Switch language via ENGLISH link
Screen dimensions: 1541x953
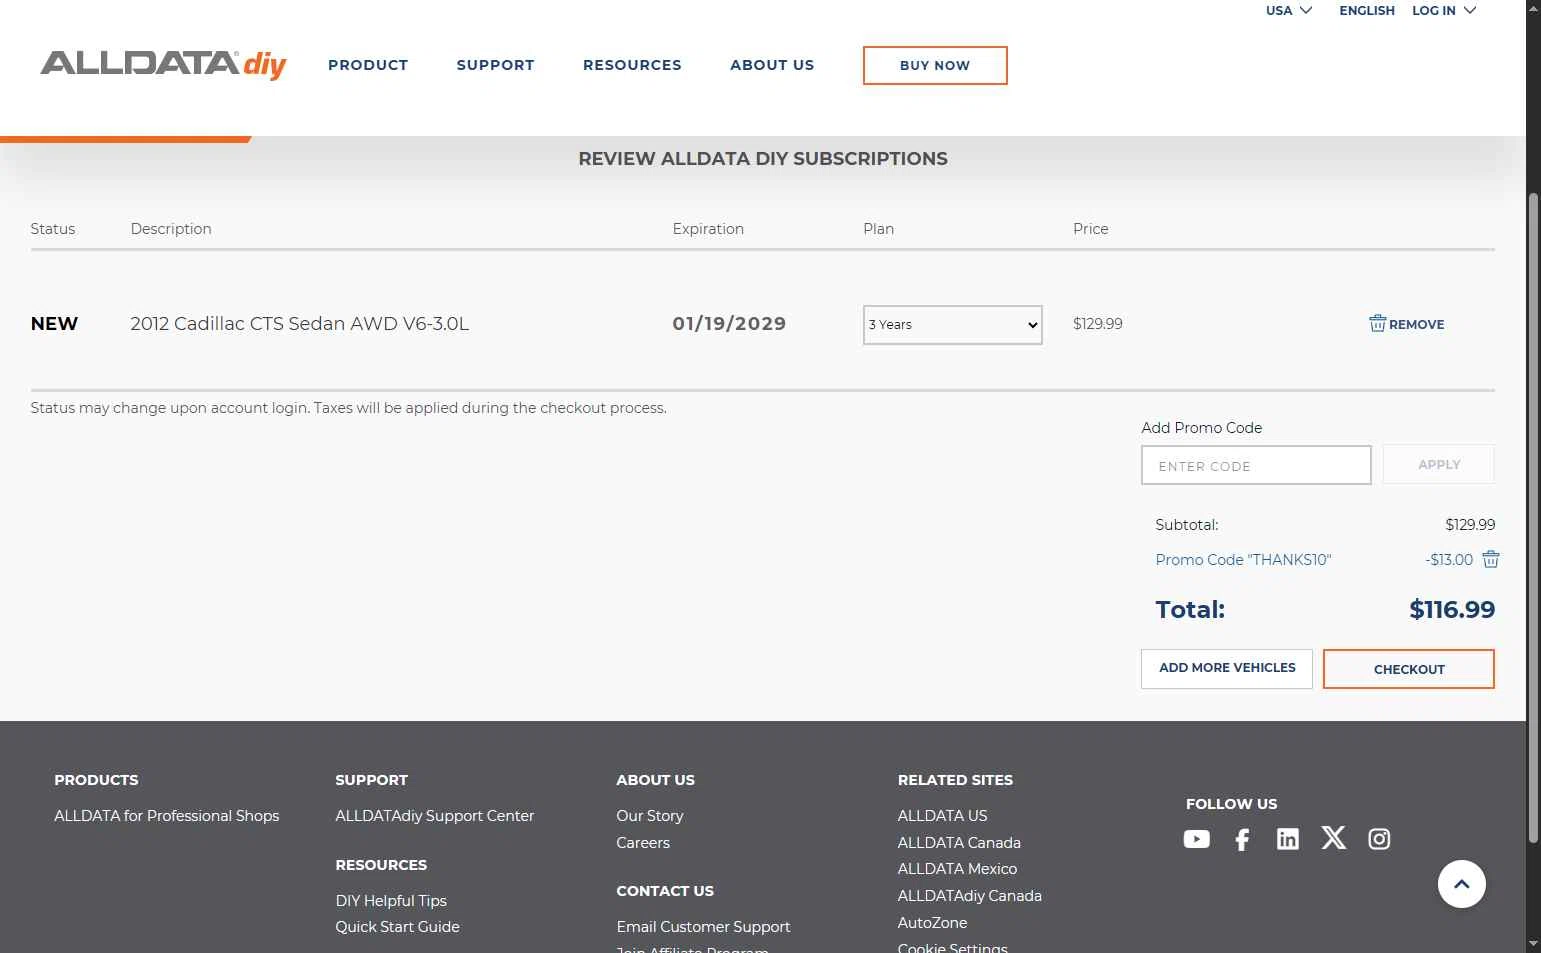(1366, 10)
